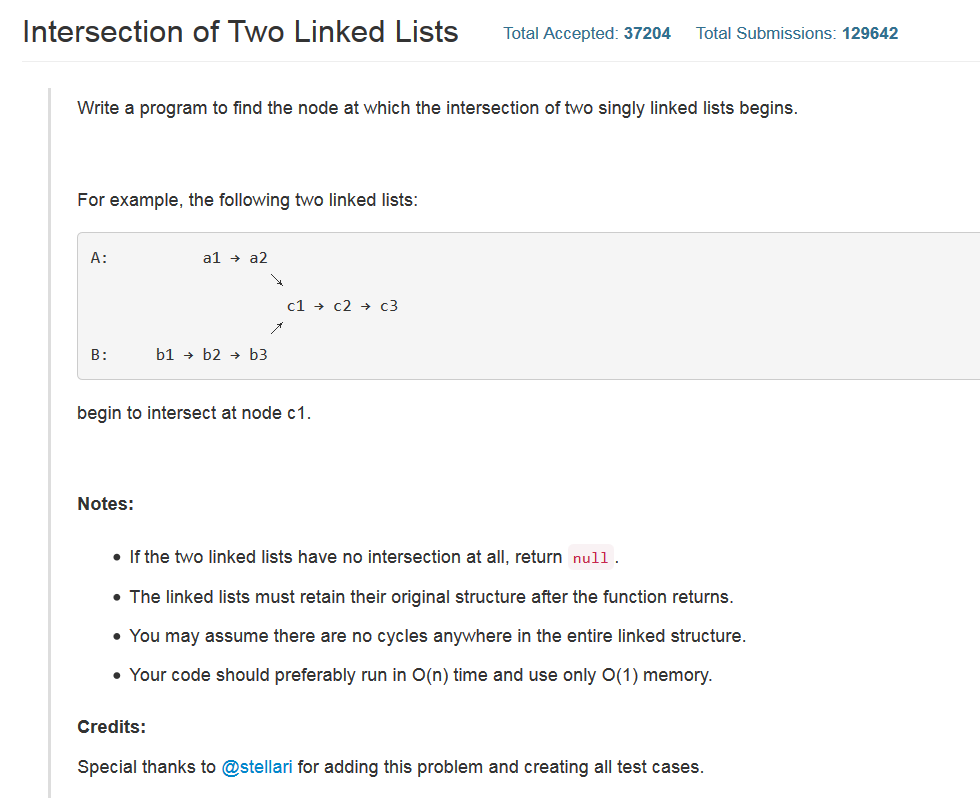This screenshot has width=980, height=798.
Task: Click the Intersection of Two Linked Lists title
Action: tap(241, 32)
